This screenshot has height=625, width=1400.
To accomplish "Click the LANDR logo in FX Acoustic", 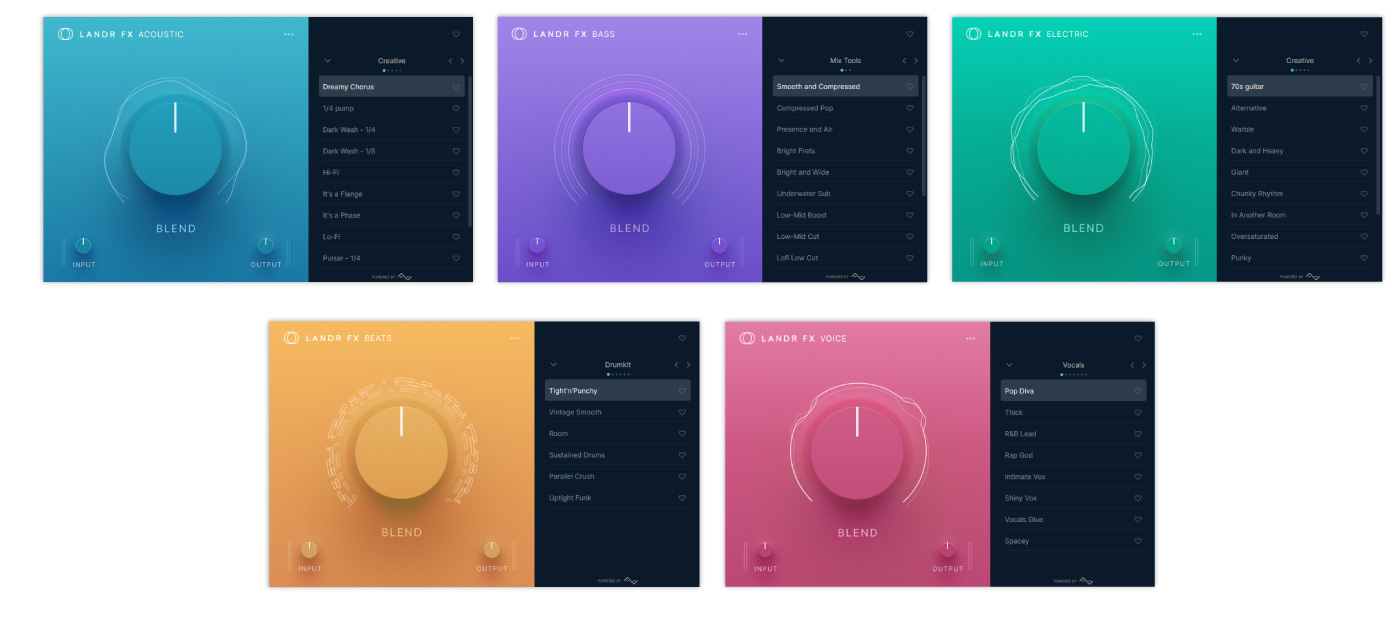I will (x=65, y=34).
